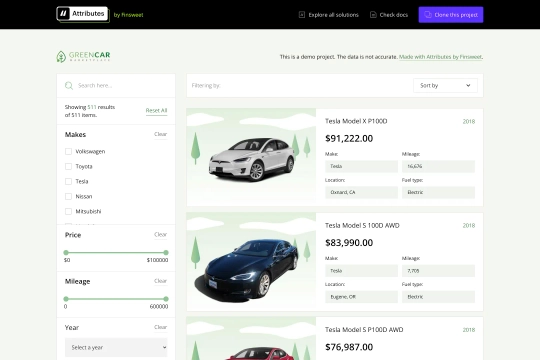The width and height of the screenshot is (540, 360).
Task: Check the Tesla make filter
Action: (x=68, y=181)
